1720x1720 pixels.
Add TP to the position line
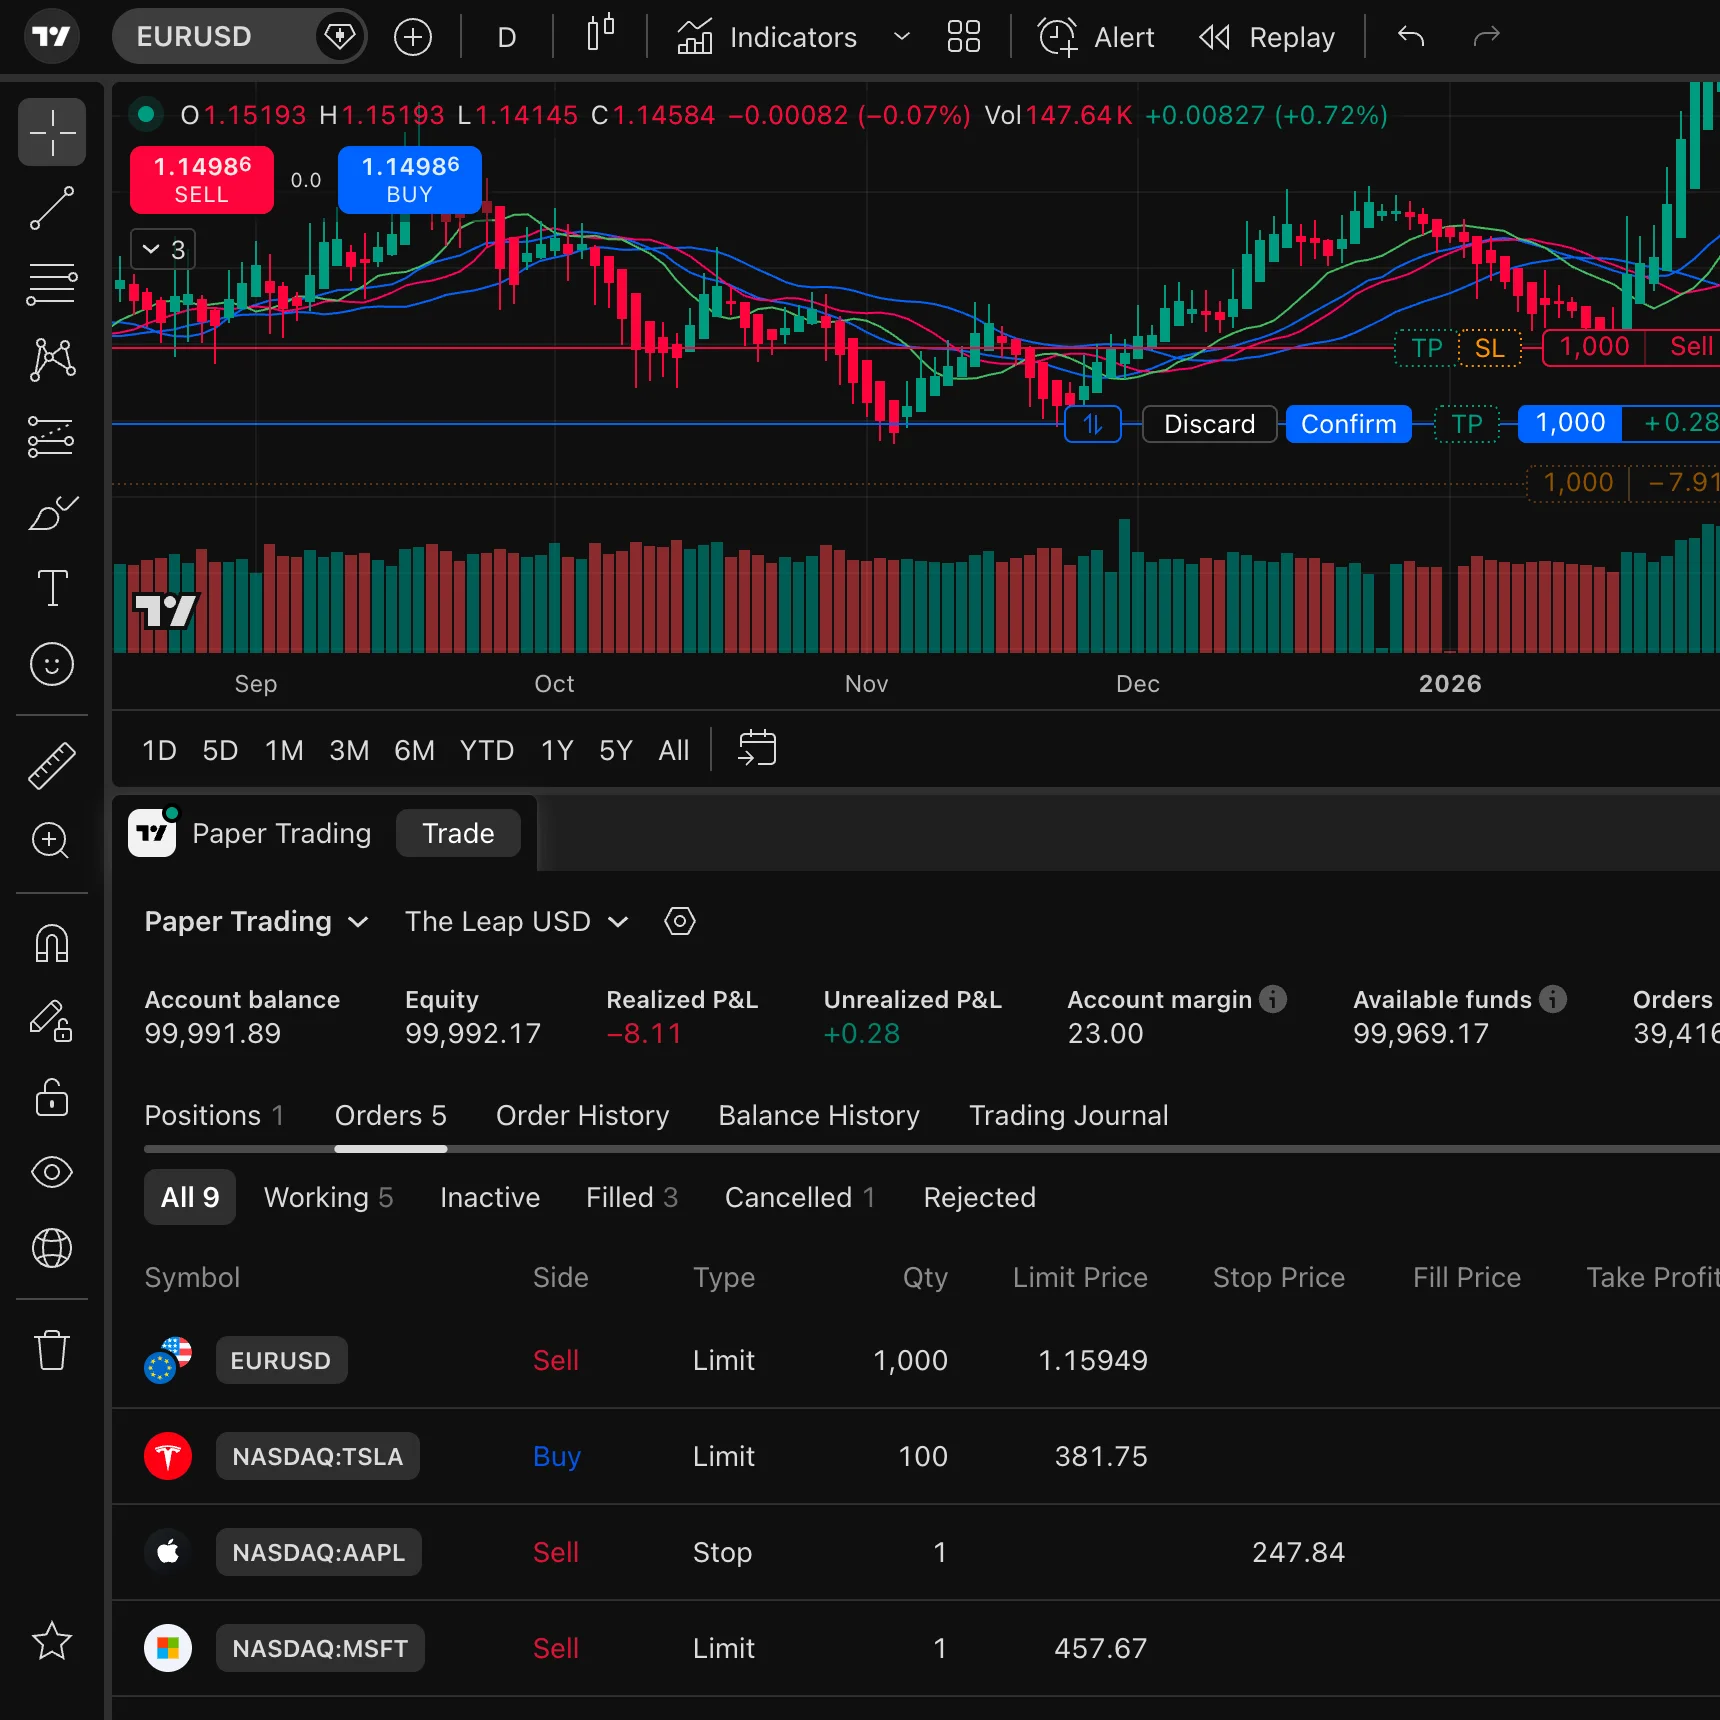tap(1467, 424)
